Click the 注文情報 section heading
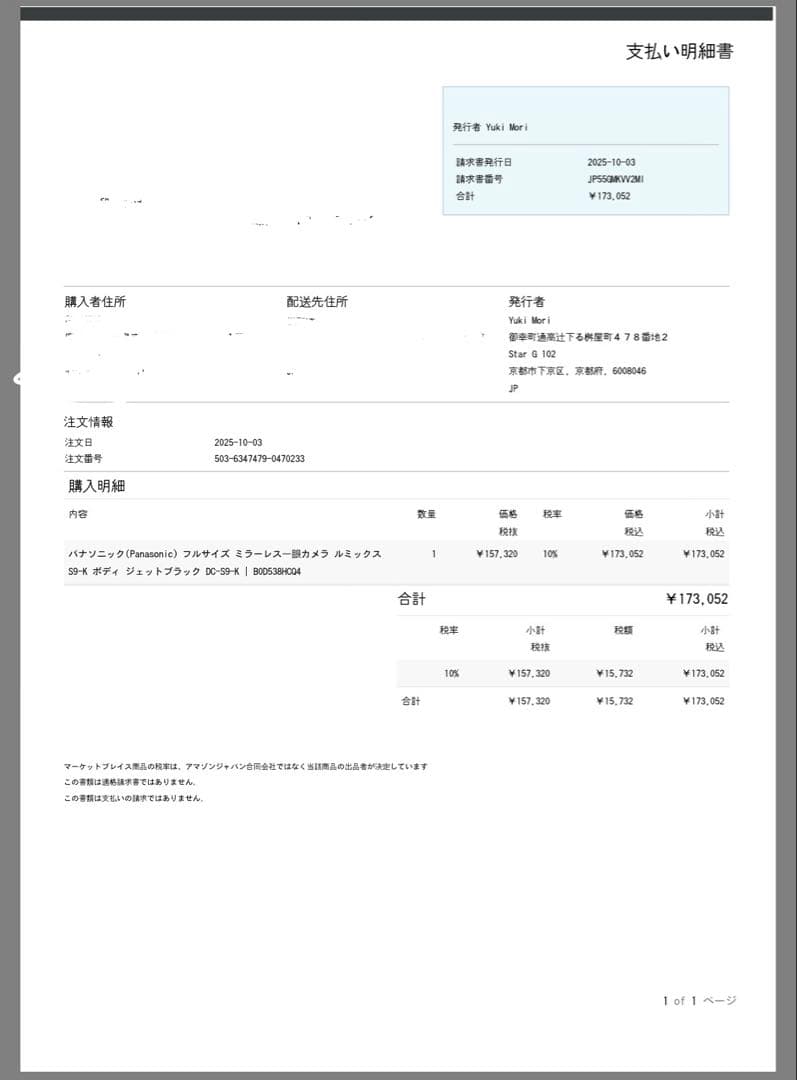 click(x=89, y=423)
